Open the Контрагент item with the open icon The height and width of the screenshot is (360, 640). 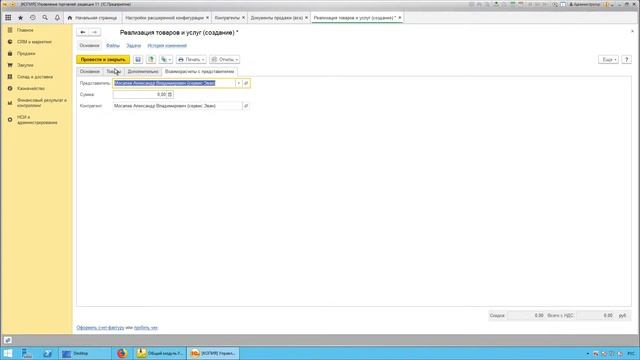(x=246, y=106)
